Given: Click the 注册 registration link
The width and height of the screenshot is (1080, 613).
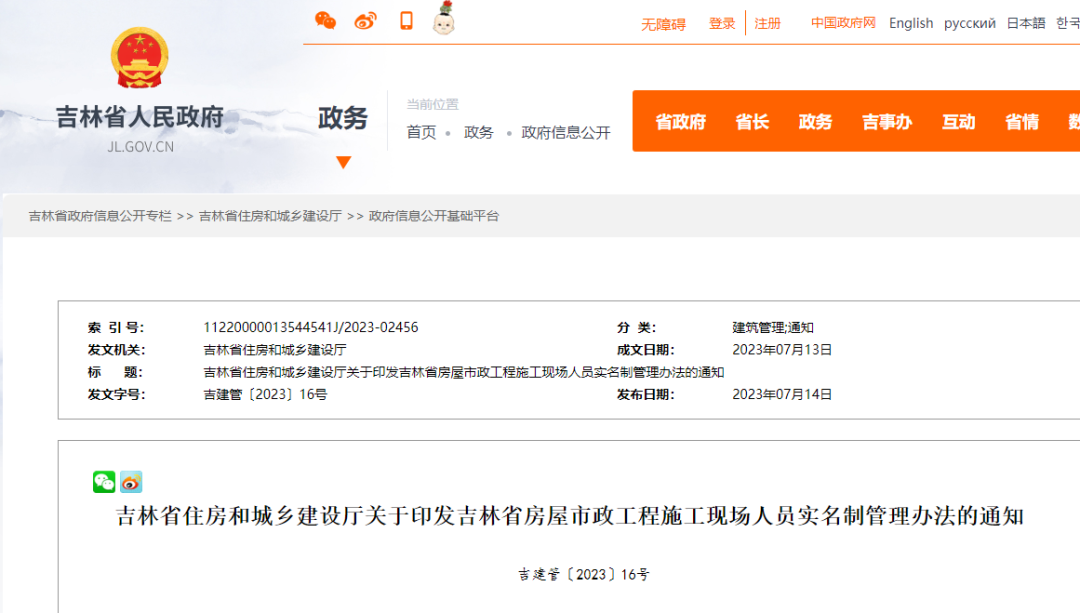Looking at the screenshot, I should click(768, 23).
